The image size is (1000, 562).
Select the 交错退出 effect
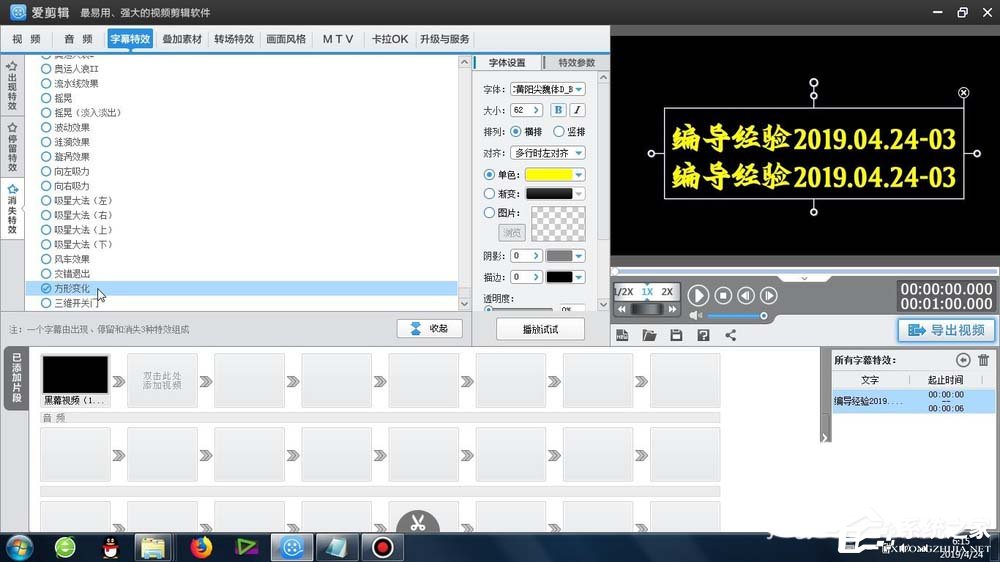point(65,274)
